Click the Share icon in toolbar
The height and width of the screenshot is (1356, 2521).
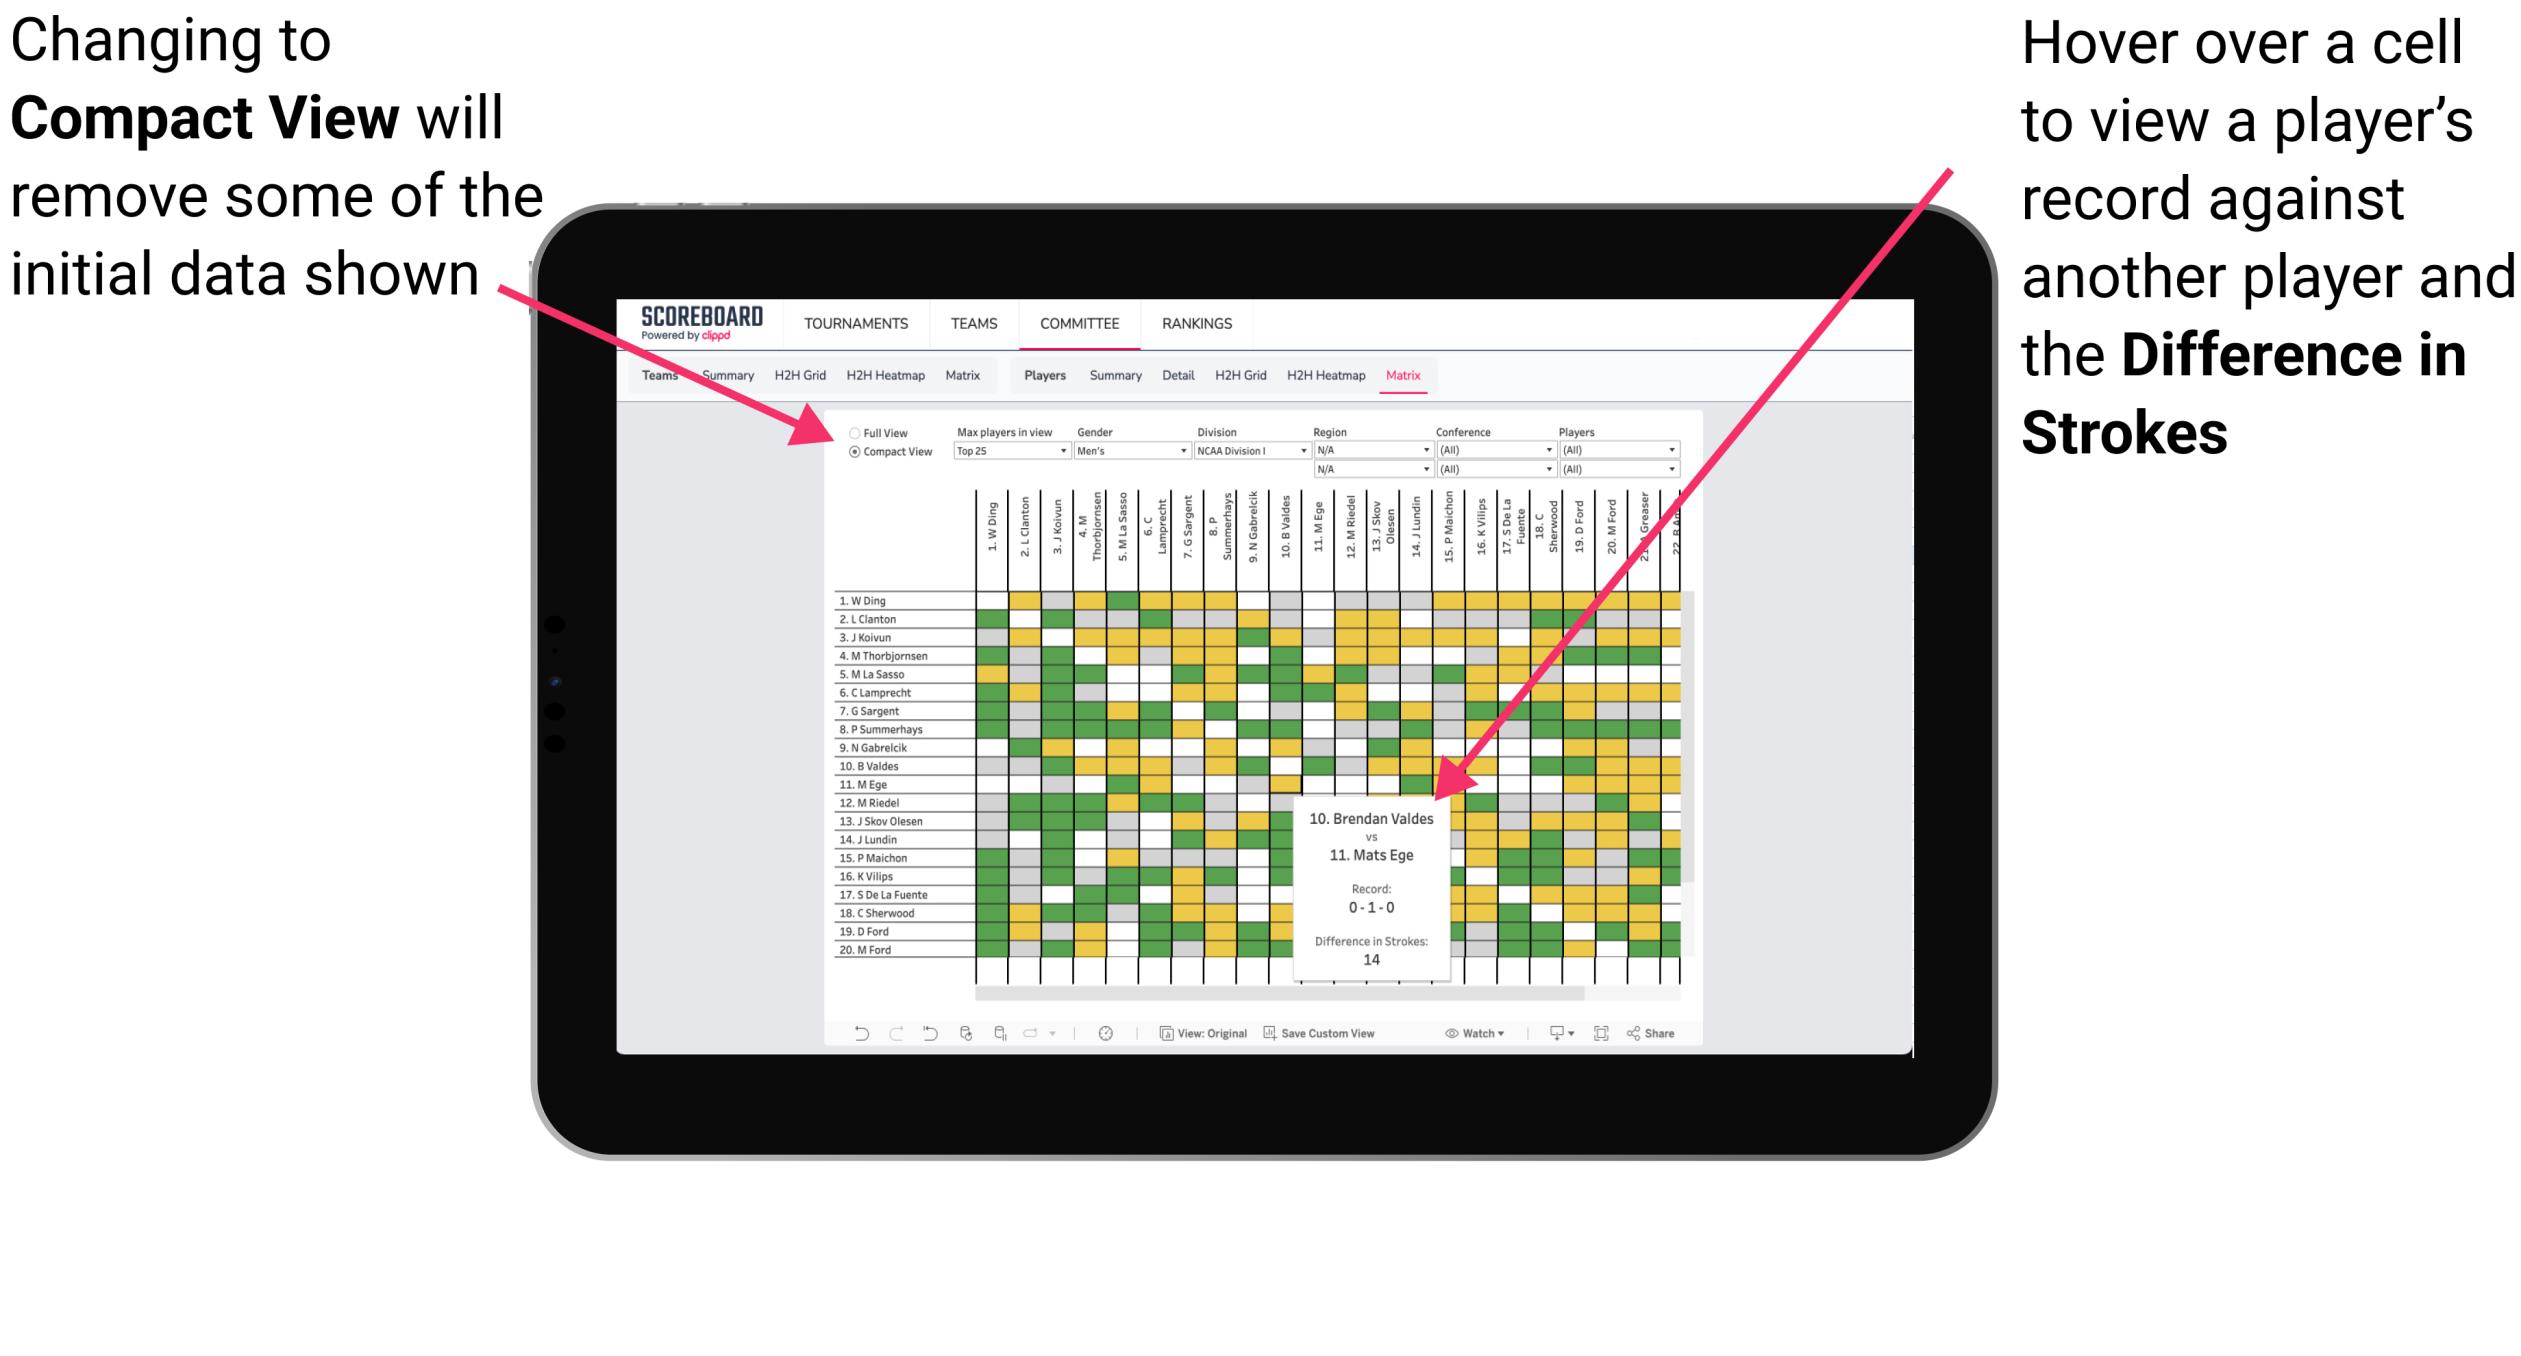click(x=1661, y=1032)
